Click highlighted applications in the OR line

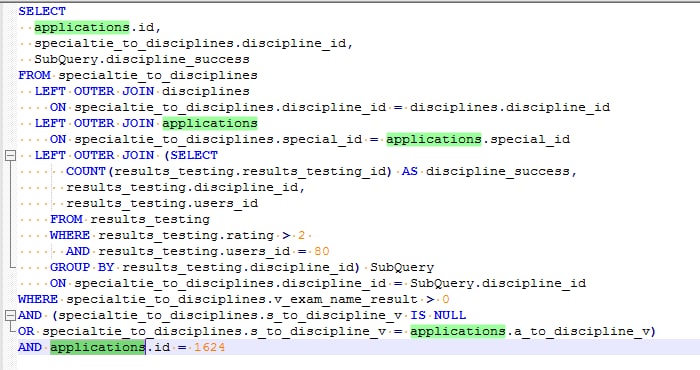click(x=458, y=331)
